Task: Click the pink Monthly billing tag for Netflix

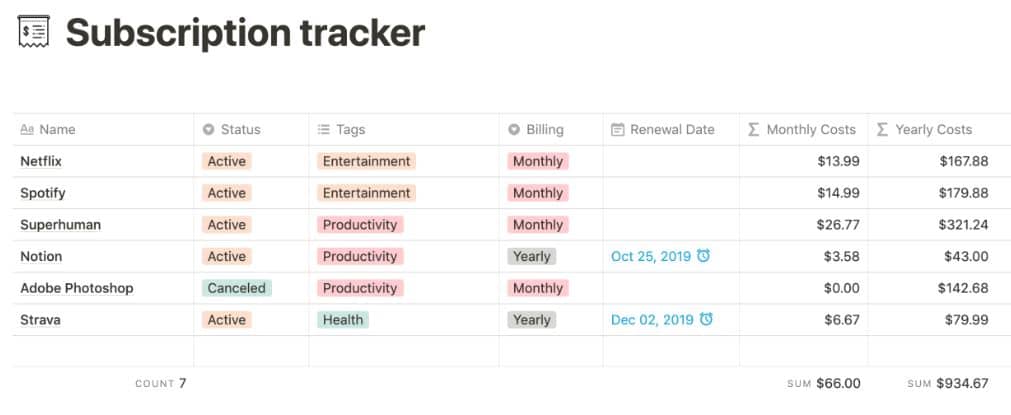Action: click(x=538, y=161)
